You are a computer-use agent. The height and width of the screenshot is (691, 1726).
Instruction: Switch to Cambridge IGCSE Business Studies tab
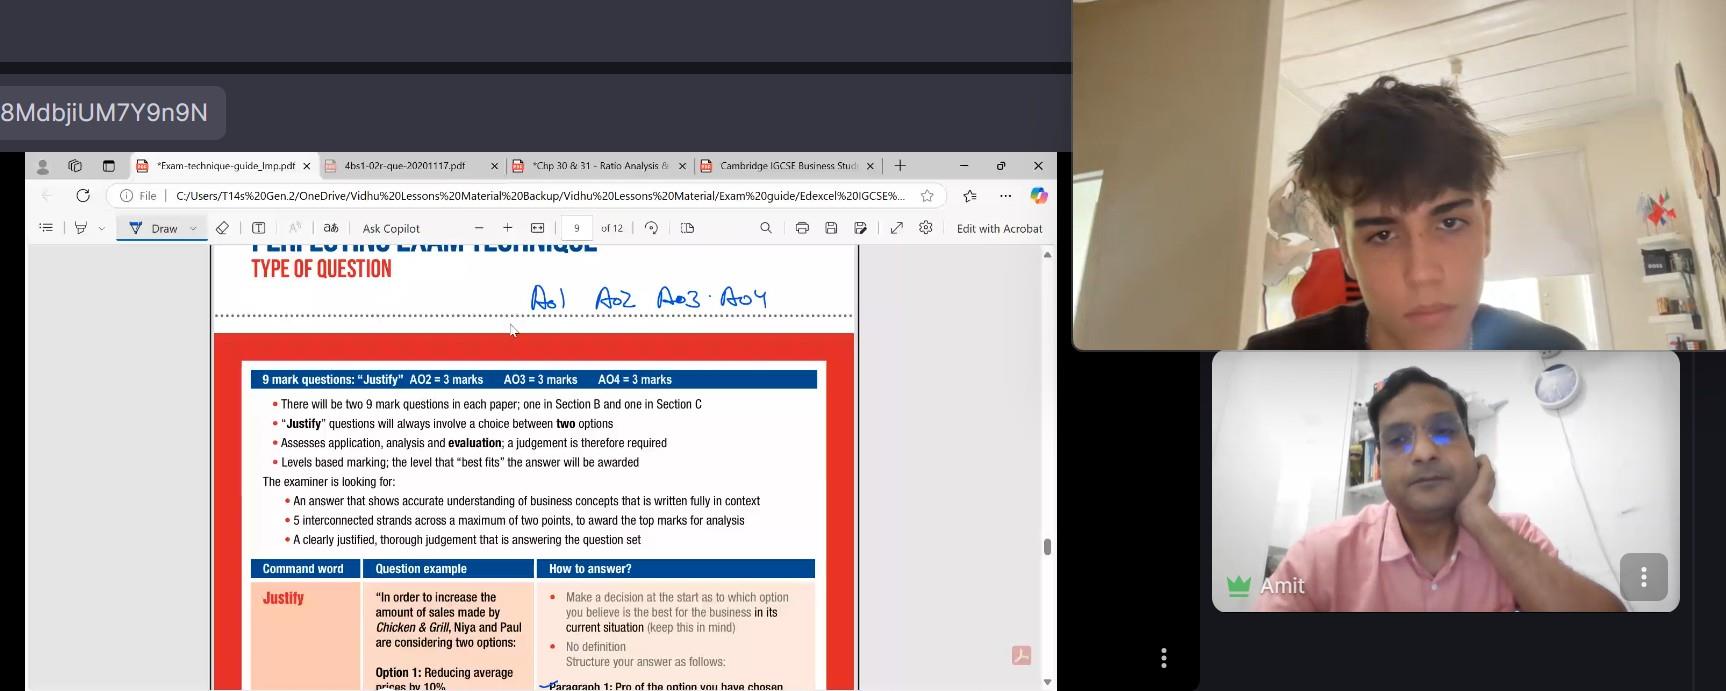(x=788, y=166)
